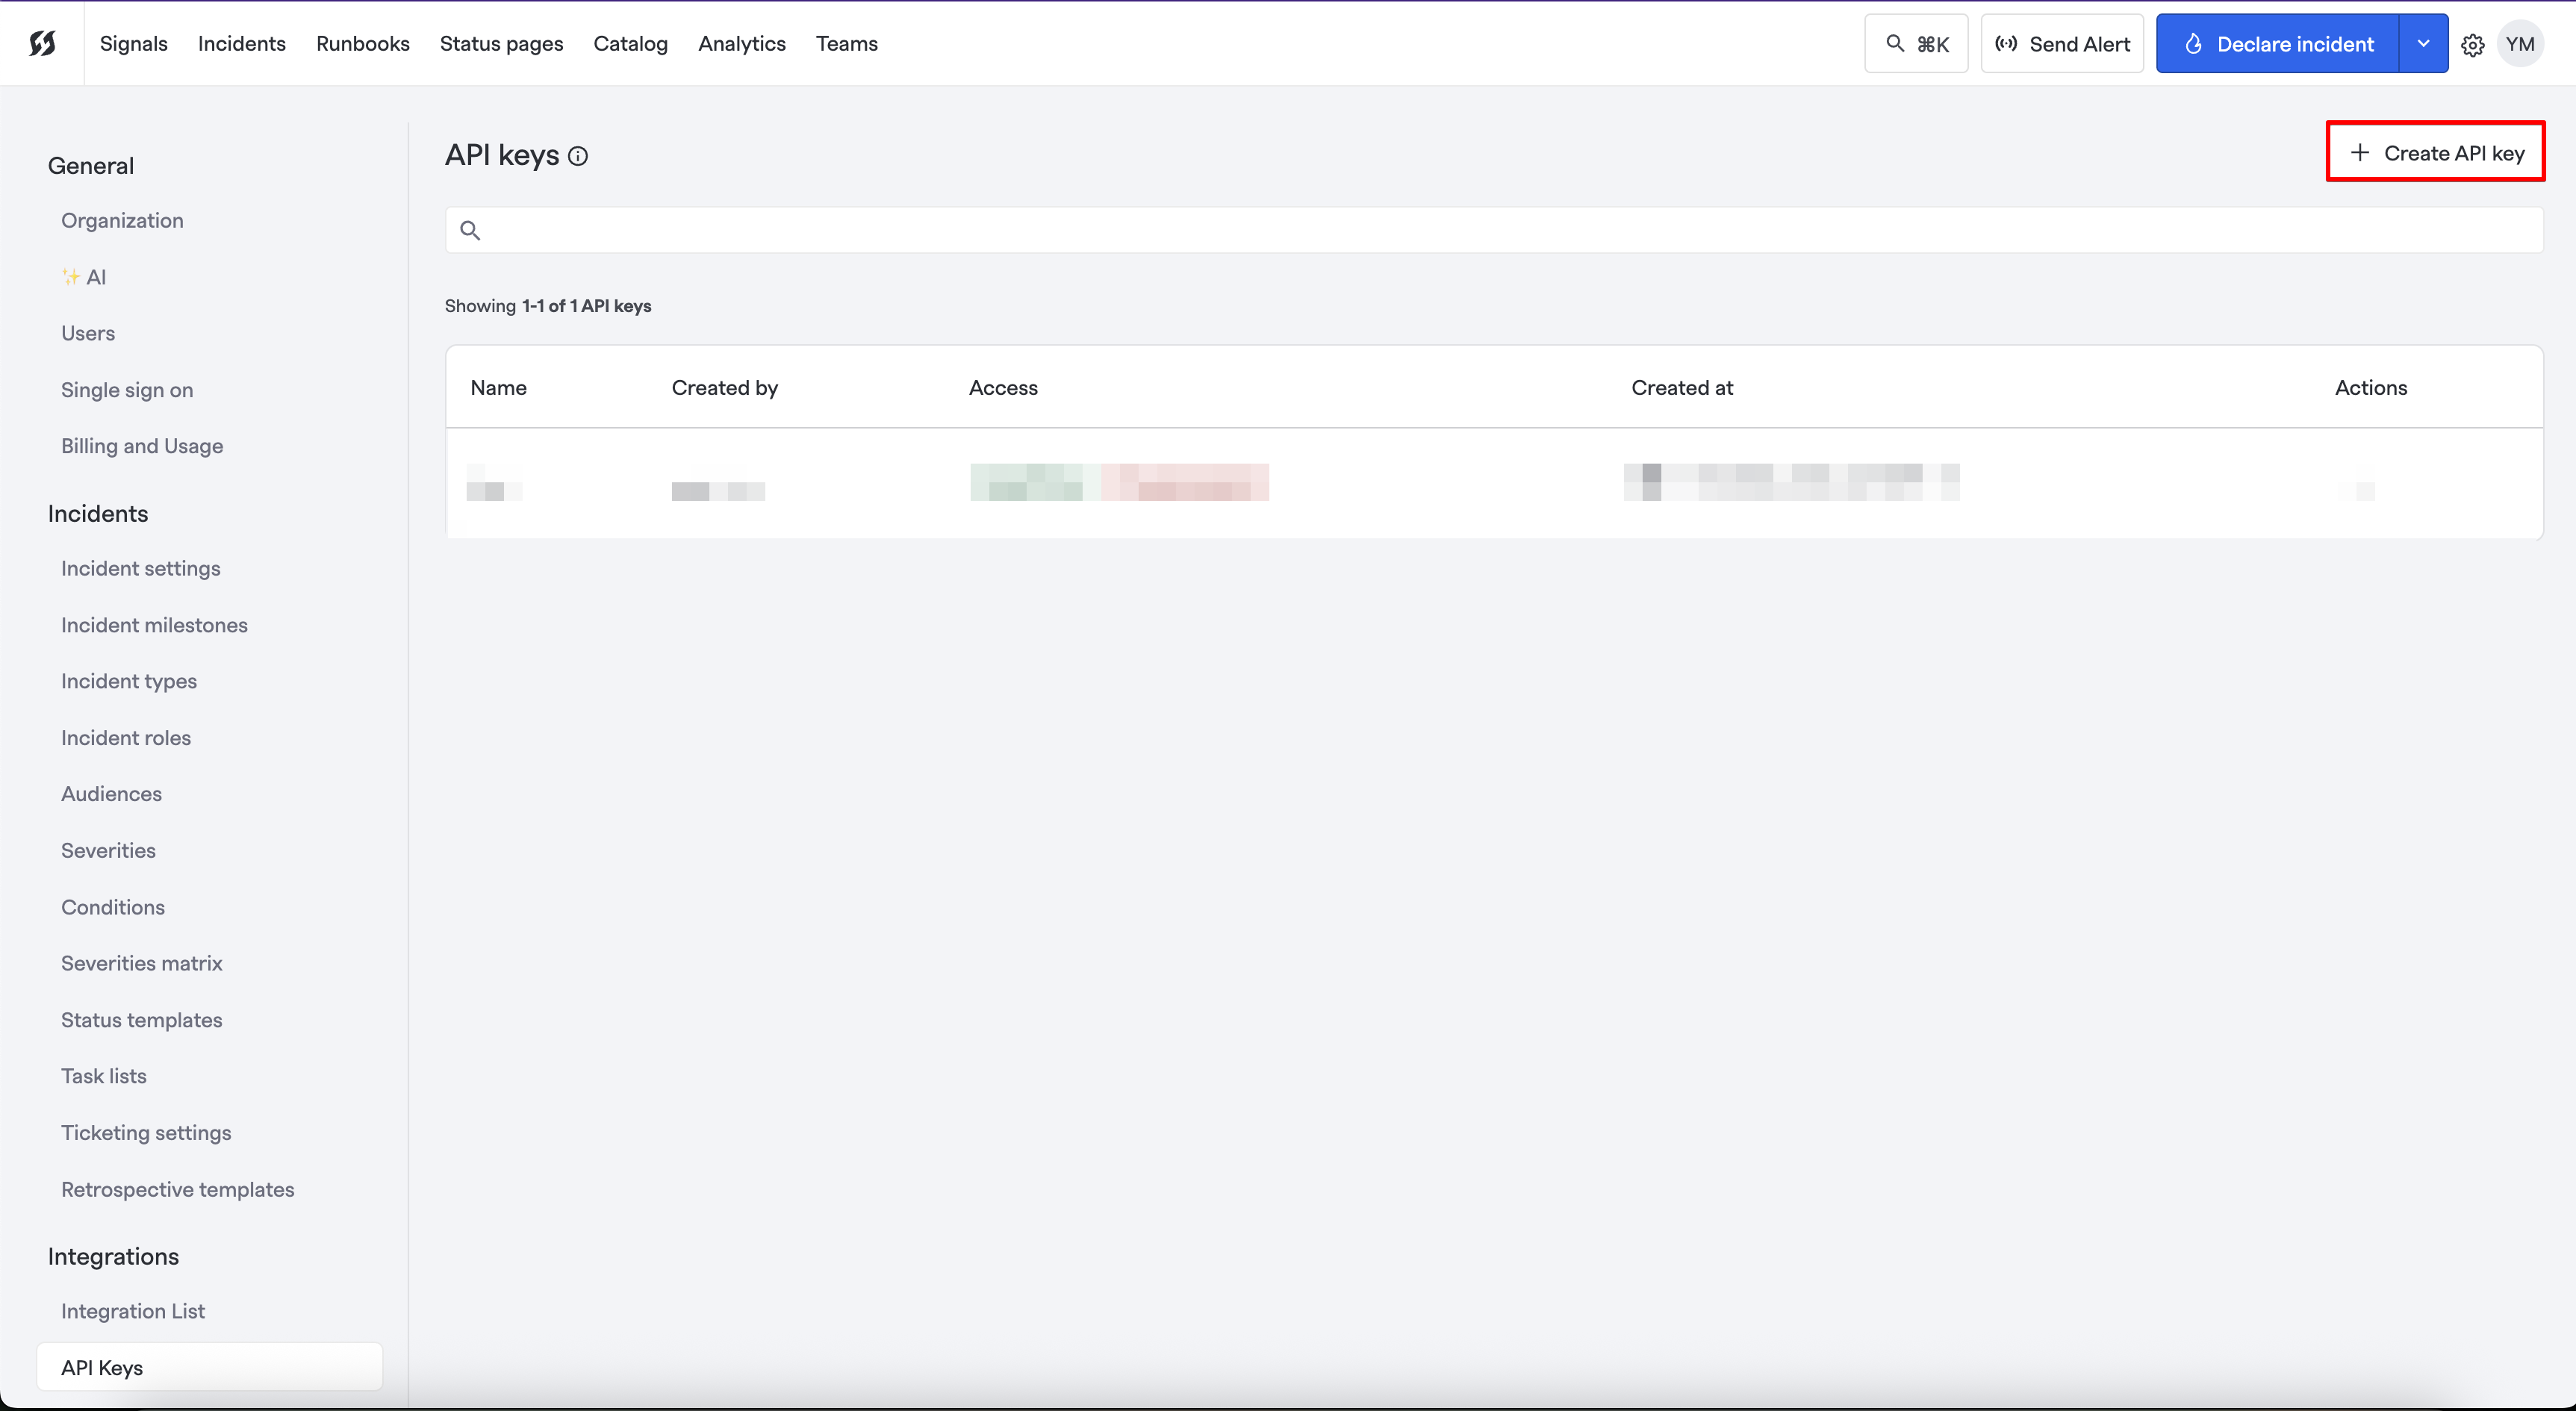
Task: Select Retrospective templates in sidebar
Action: point(177,1189)
